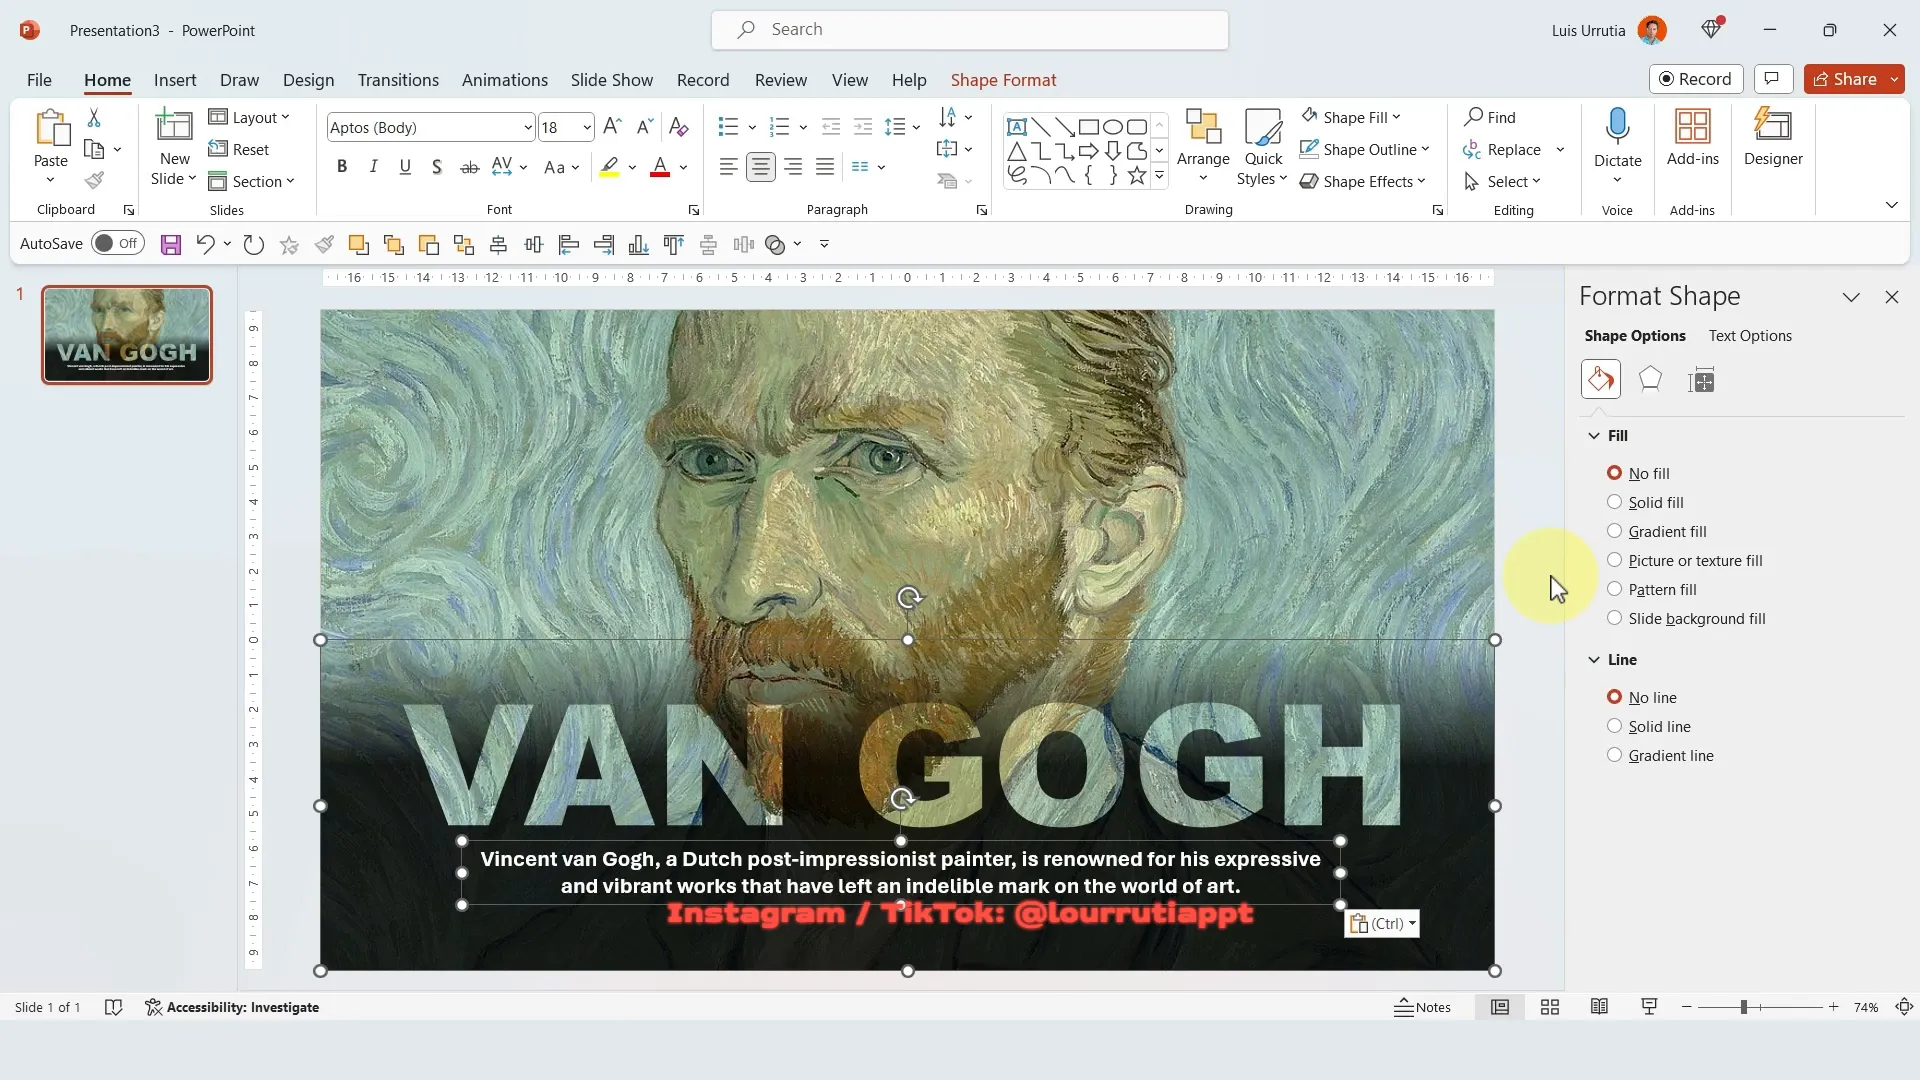Open Fill & Line options in Format Shape

coord(1601,380)
